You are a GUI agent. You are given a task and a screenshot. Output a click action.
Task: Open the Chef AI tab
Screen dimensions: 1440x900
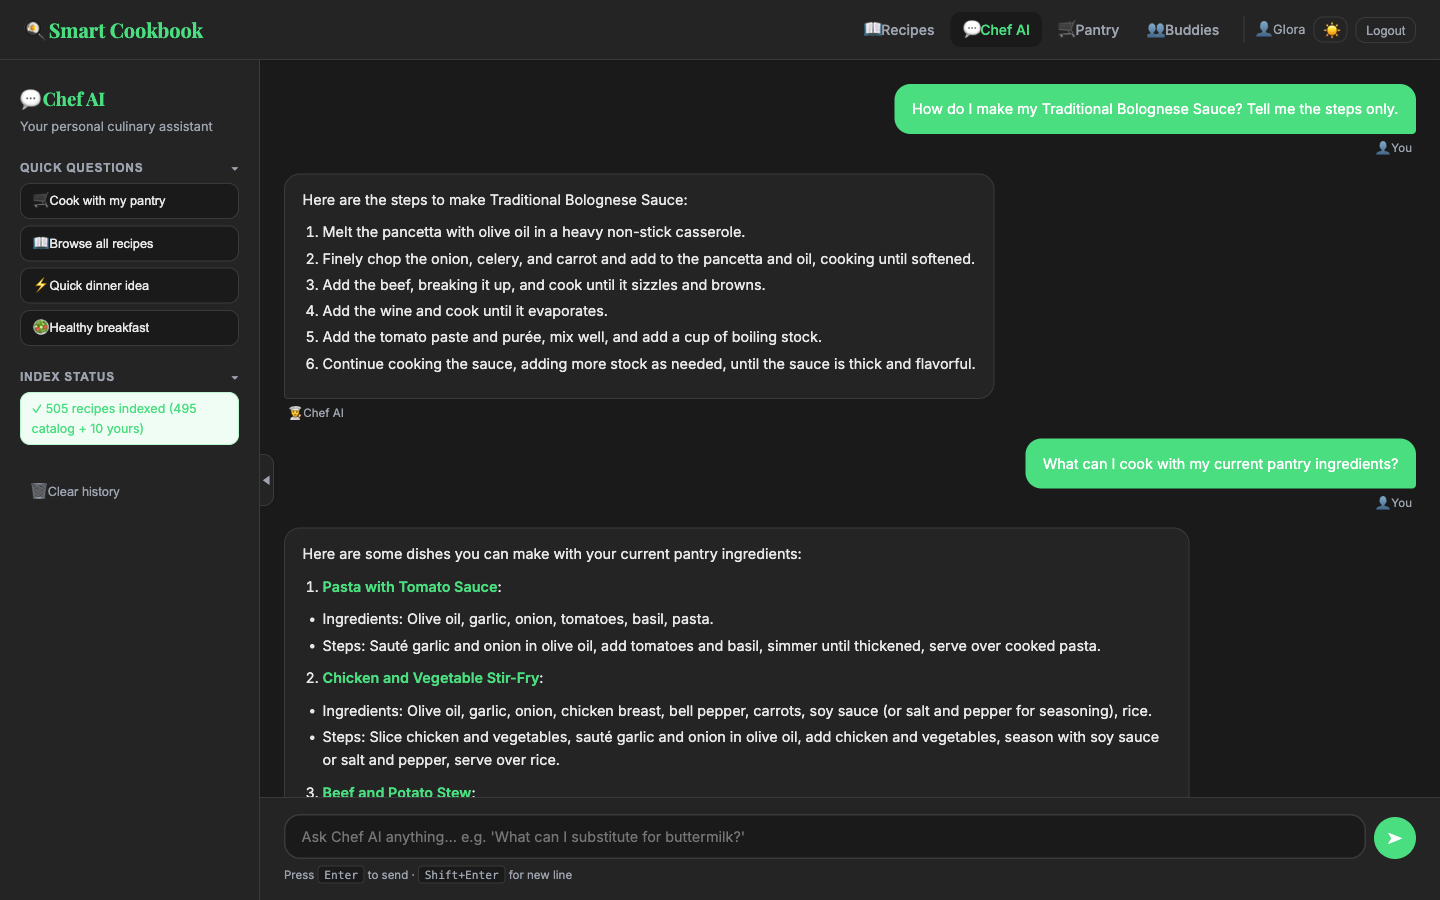coord(996,30)
